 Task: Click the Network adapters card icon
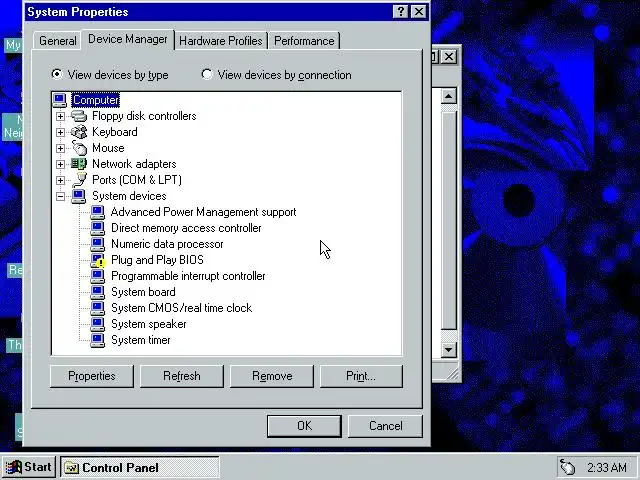pyautogui.click(x=79, y=164)
